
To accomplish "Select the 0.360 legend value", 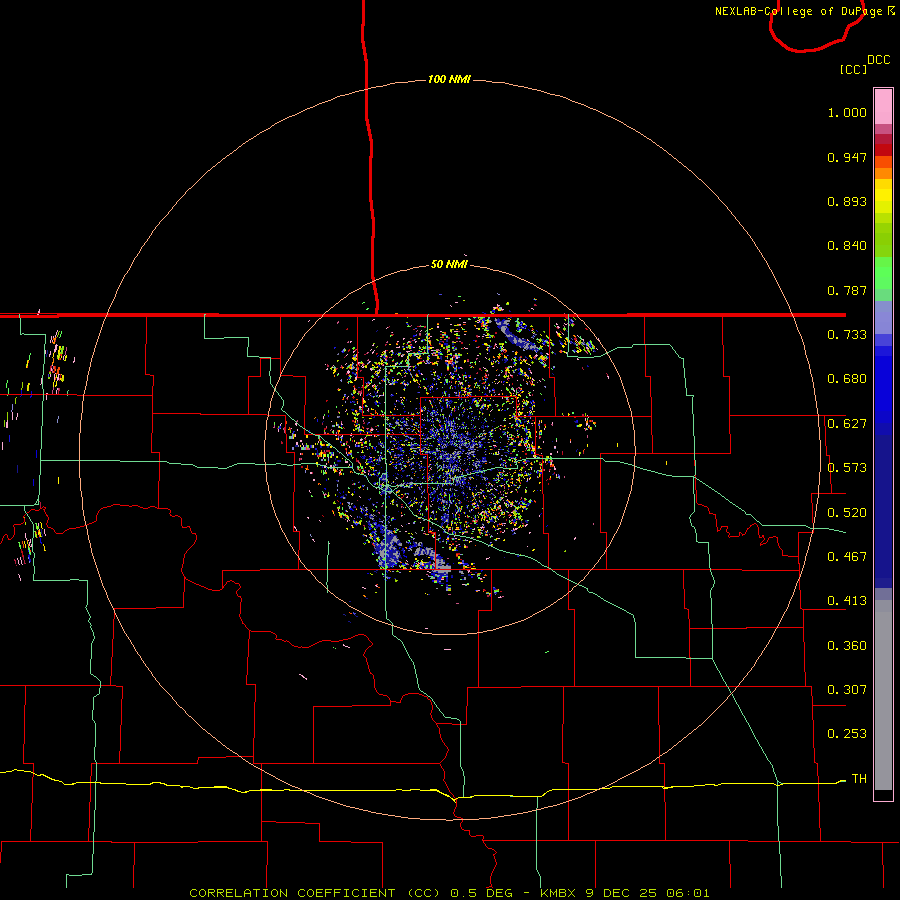I will 847,646.
